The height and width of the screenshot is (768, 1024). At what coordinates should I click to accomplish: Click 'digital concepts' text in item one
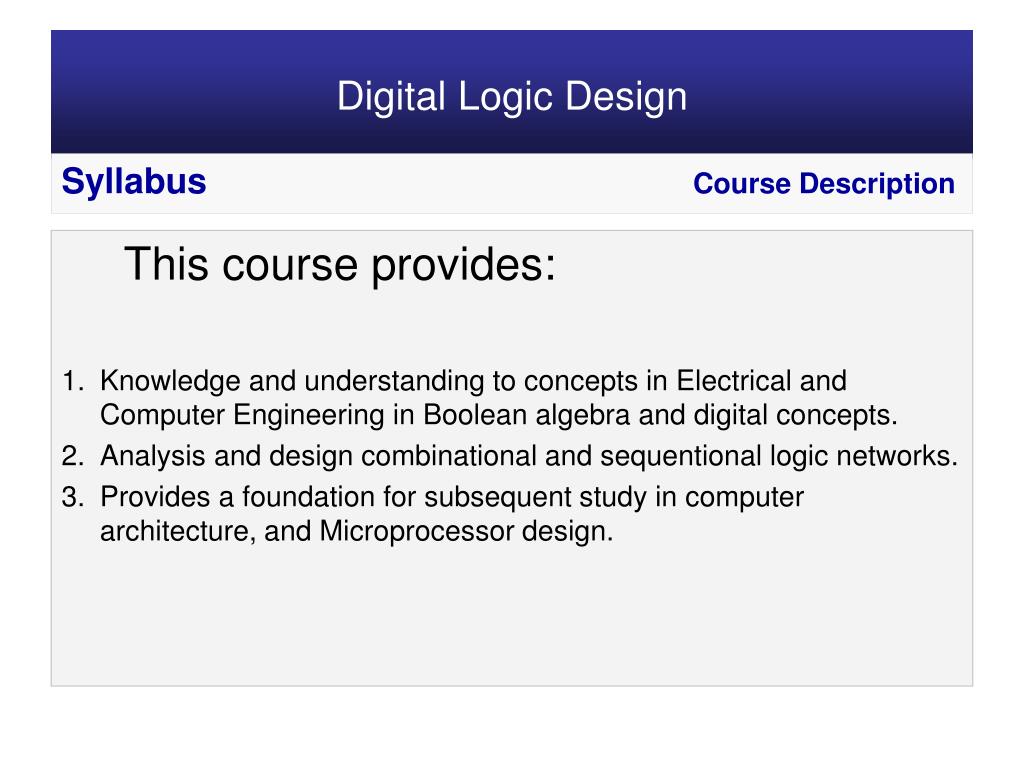[795, 415]
